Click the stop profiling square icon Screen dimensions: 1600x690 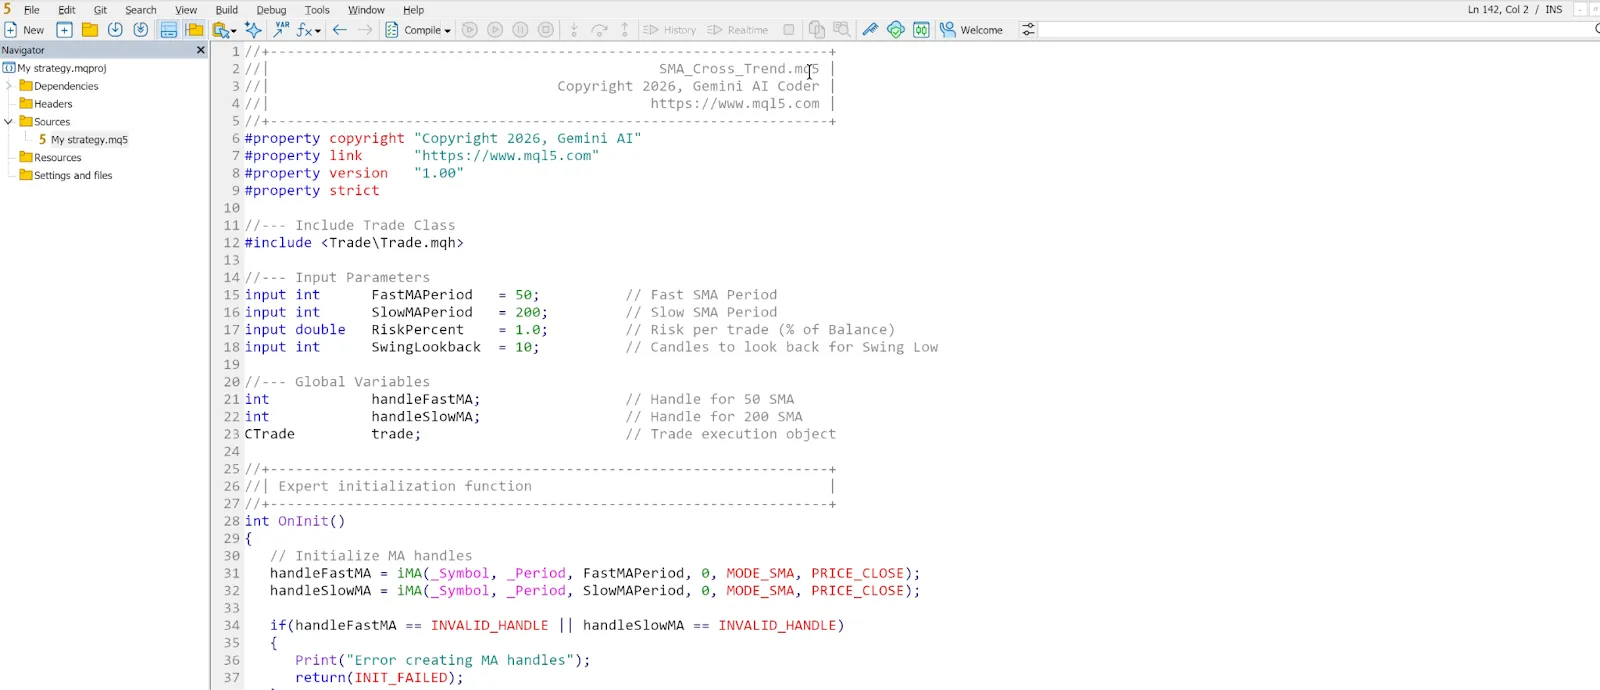coord(789,30)
